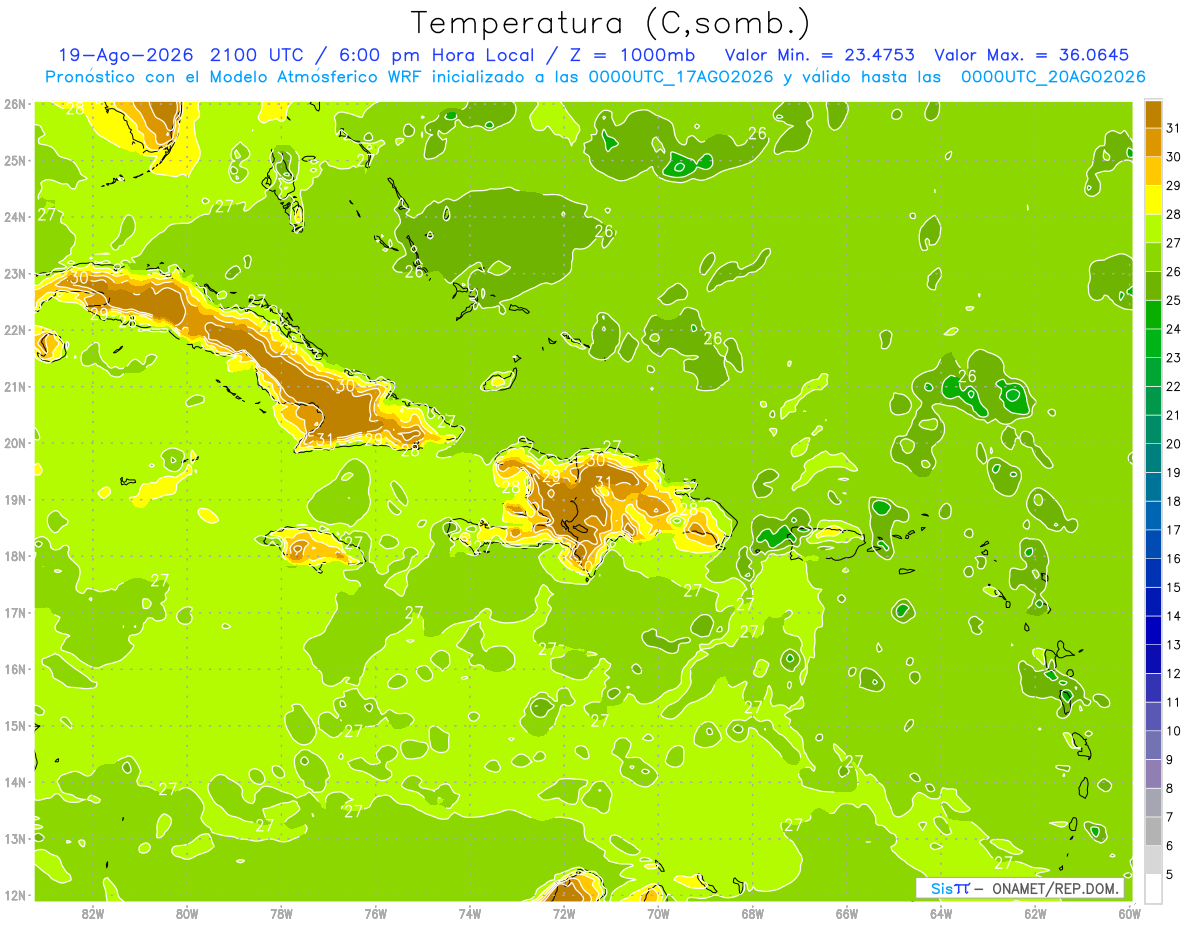Image resolution: width=1200 pixels, height=927 pixels.
Task: Click the "13N" latitude axis label
Action: click(x=15, y=838)
